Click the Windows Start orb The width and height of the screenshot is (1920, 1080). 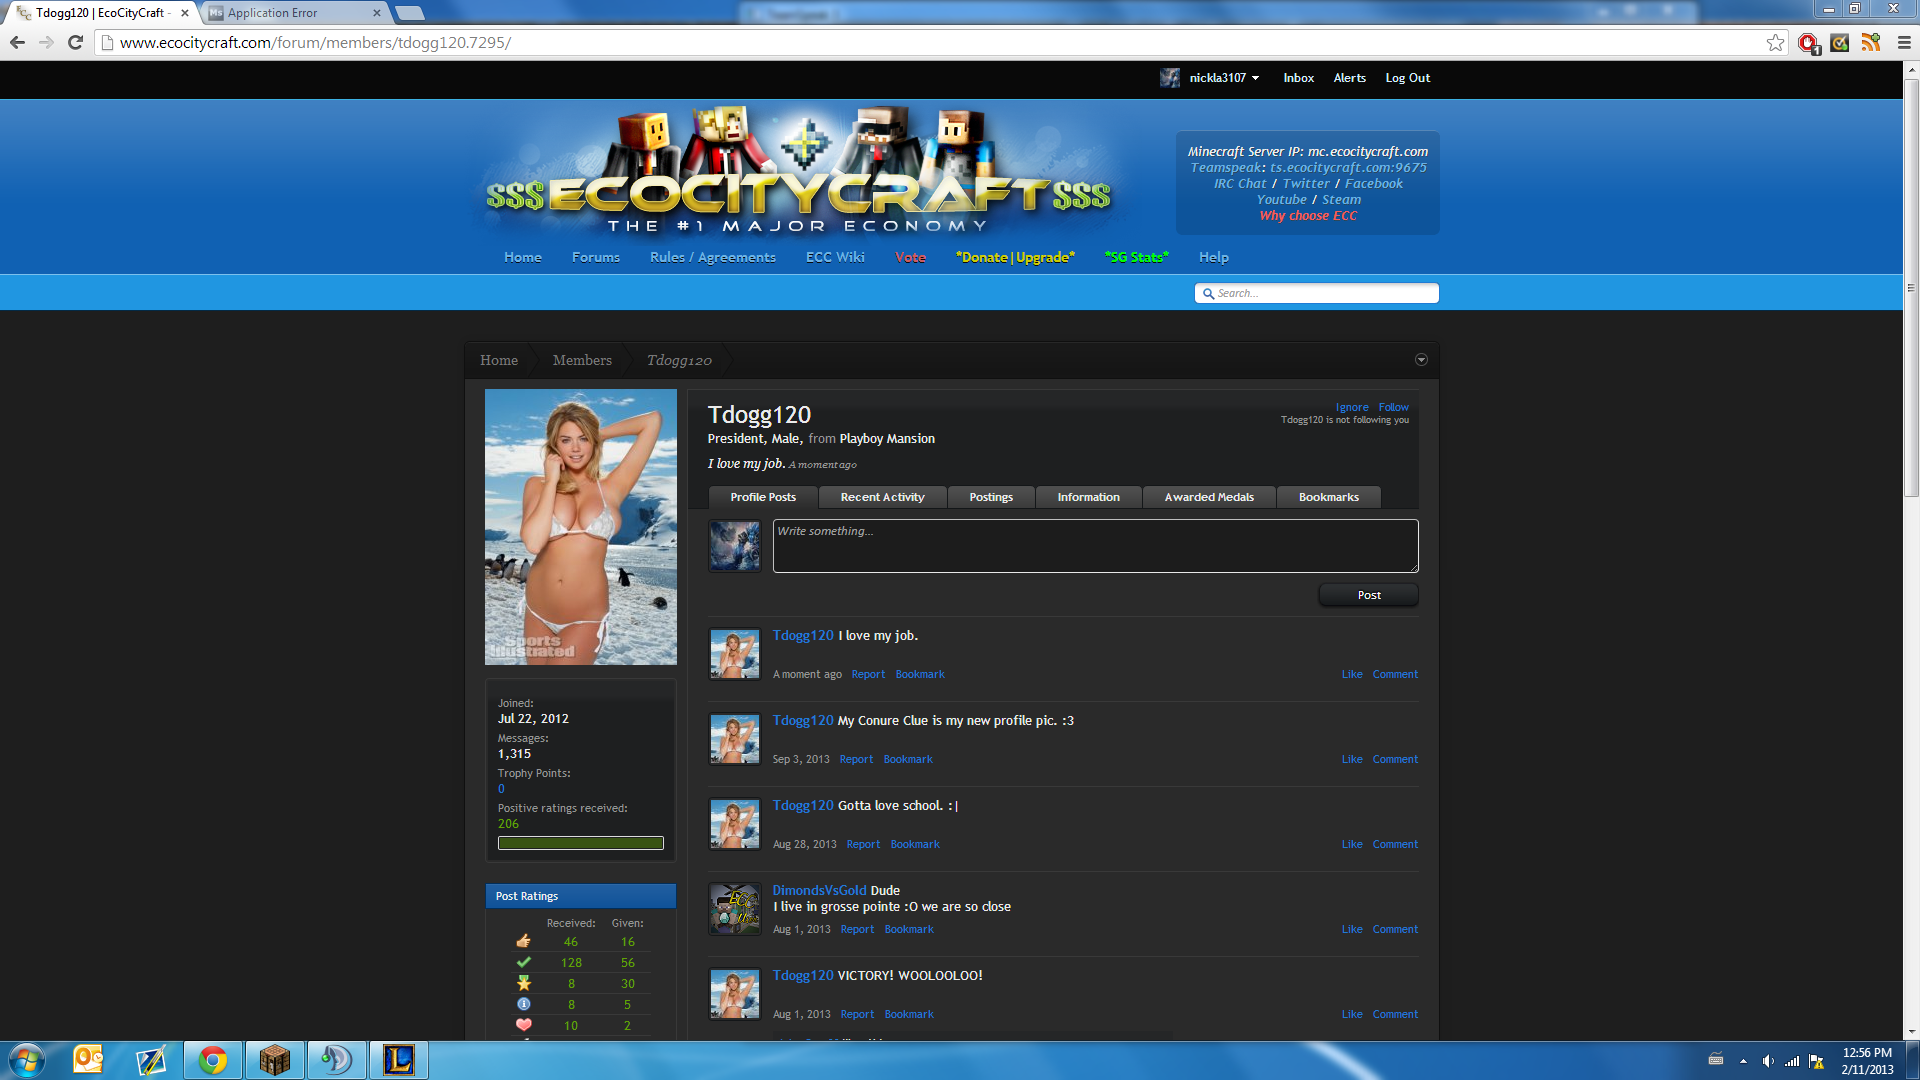[x=27, y=1059]
